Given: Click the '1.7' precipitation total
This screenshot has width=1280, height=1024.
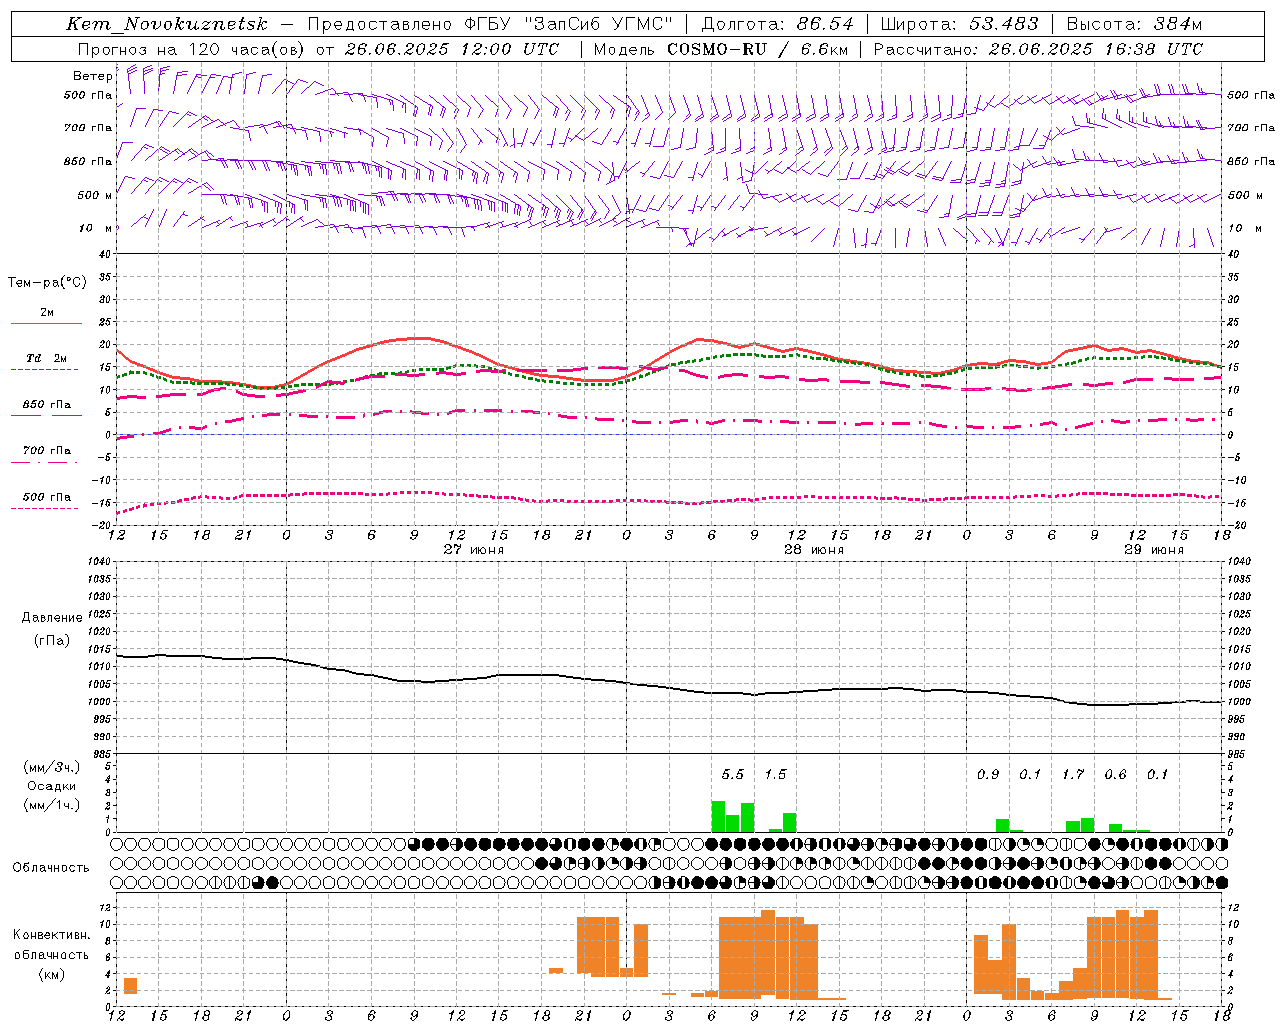Looking at the screenshot, I should pos(1073,774).
